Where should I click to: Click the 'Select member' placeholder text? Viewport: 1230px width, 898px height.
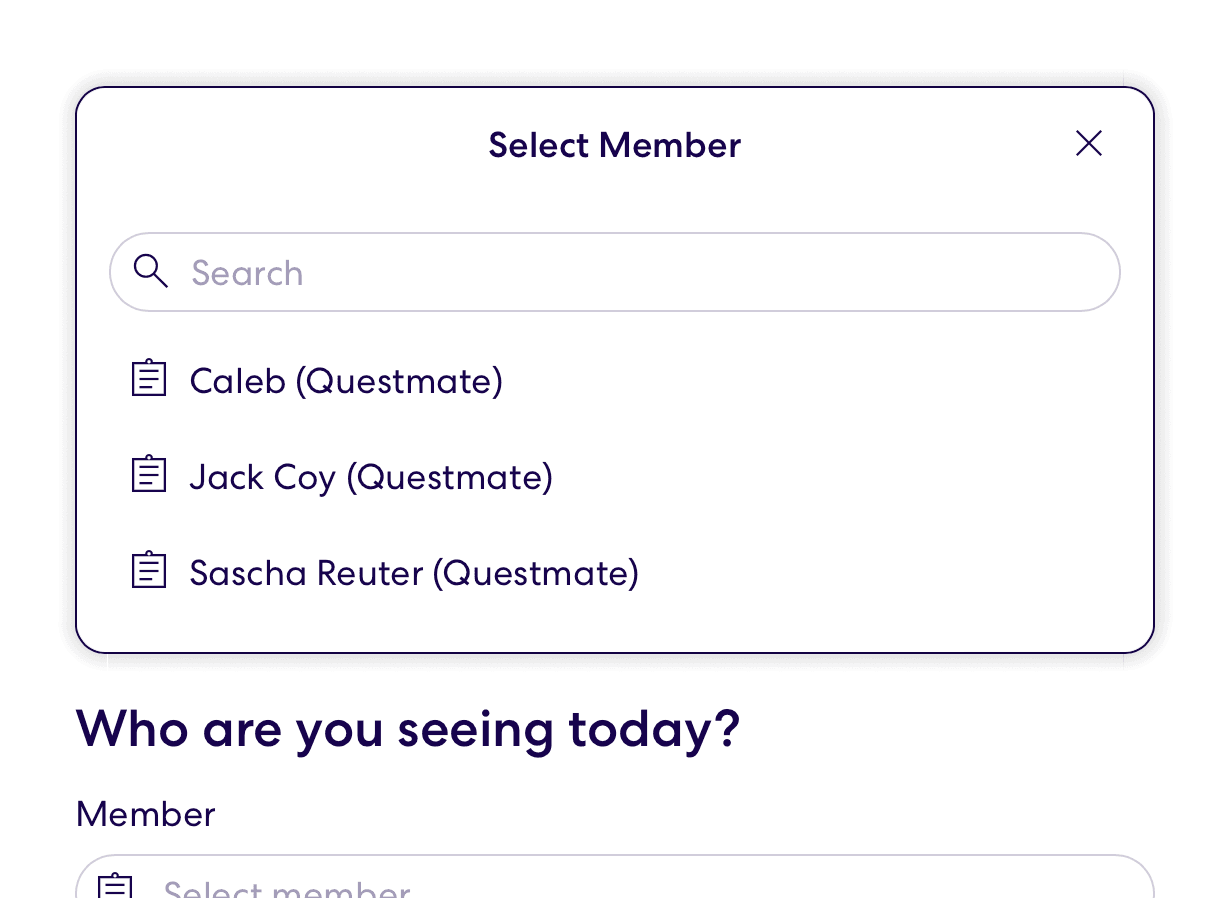(287, 888)
